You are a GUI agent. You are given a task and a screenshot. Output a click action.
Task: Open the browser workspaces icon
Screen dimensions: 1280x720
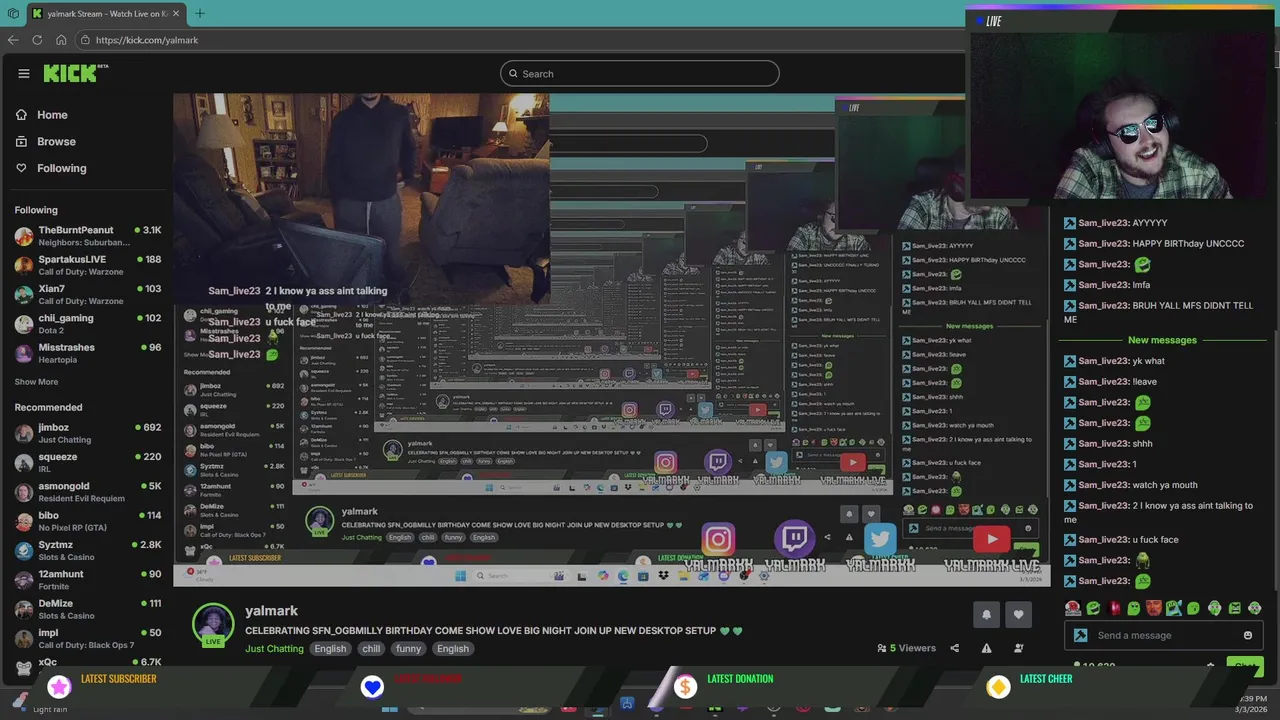(x=12, y=13)
